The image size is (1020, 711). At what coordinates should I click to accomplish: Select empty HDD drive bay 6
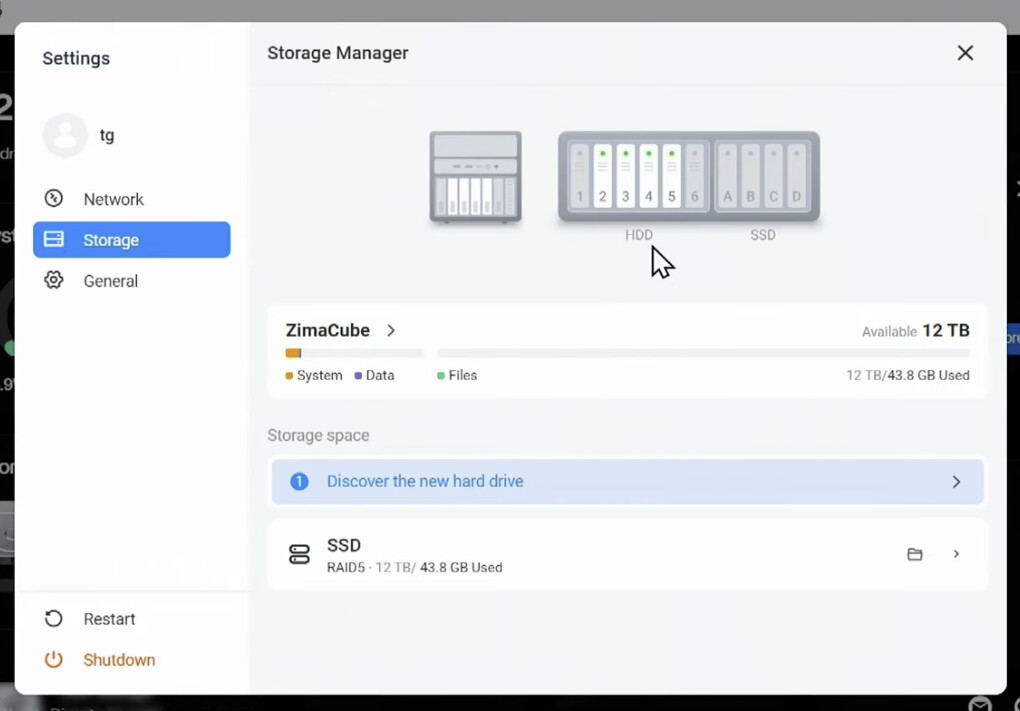(695, 176)
